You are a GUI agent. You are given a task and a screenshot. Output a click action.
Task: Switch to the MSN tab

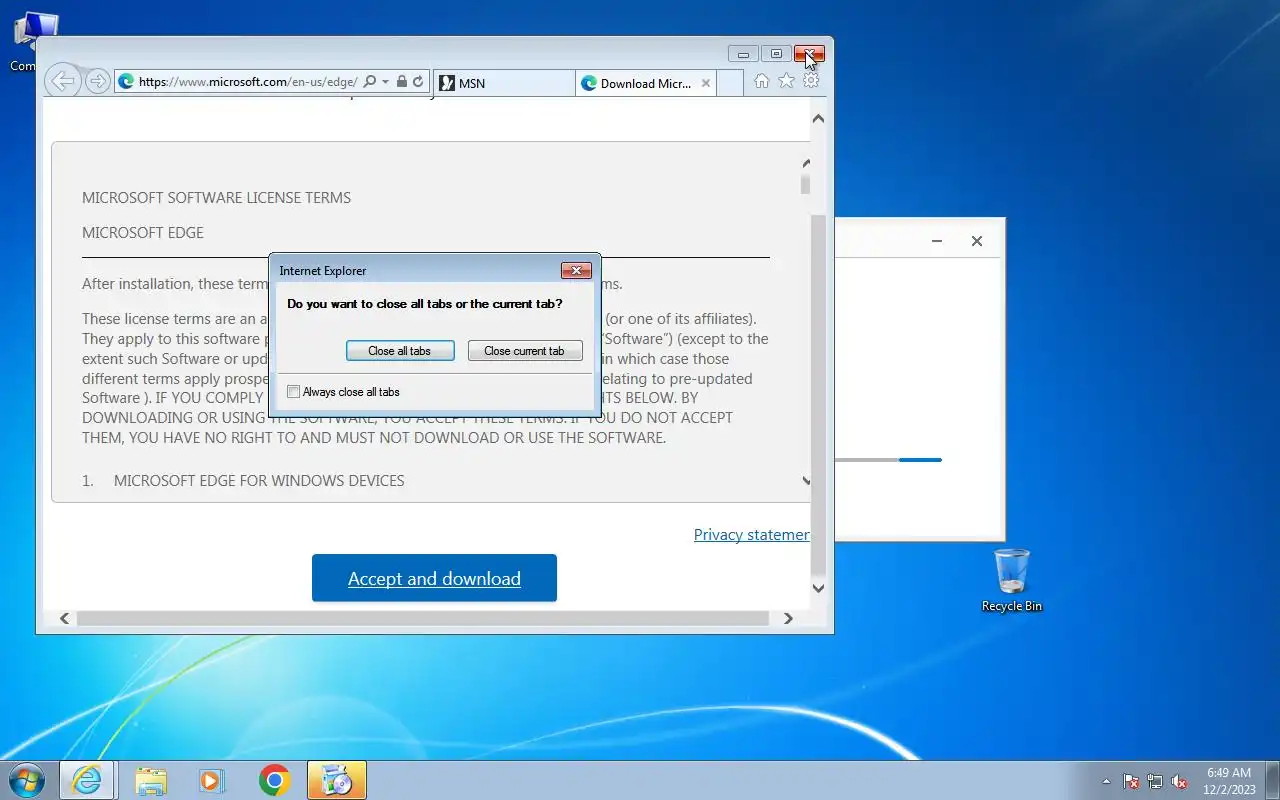click(x=504, y=83)
